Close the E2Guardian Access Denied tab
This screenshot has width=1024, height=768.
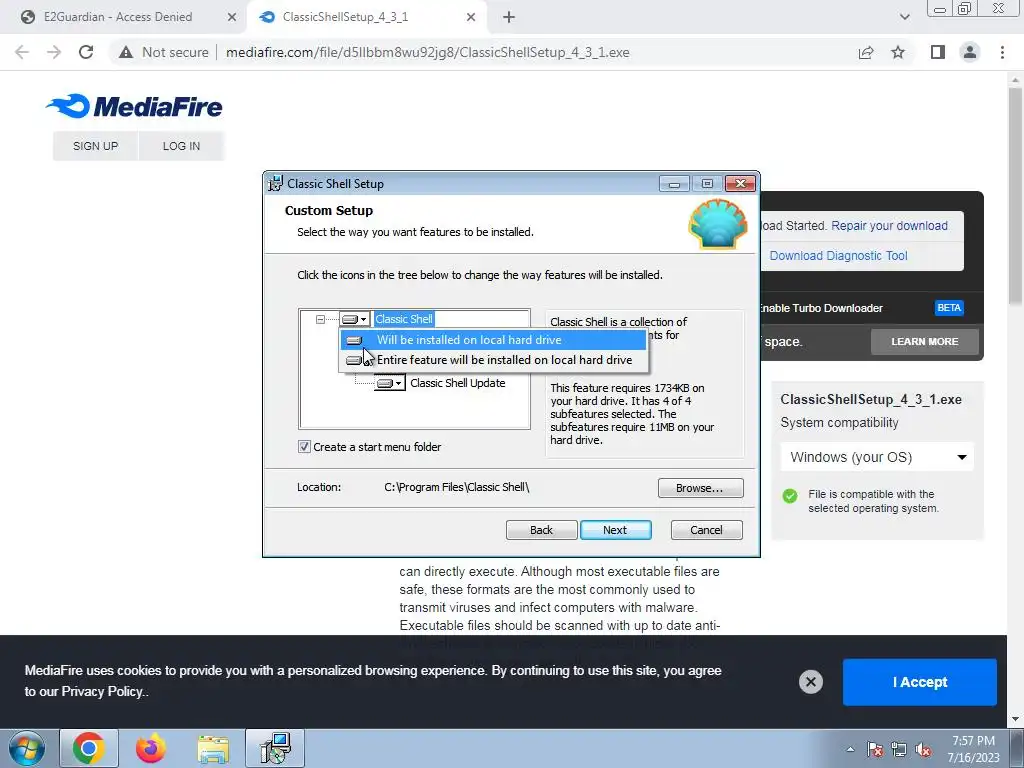point(231,17)
